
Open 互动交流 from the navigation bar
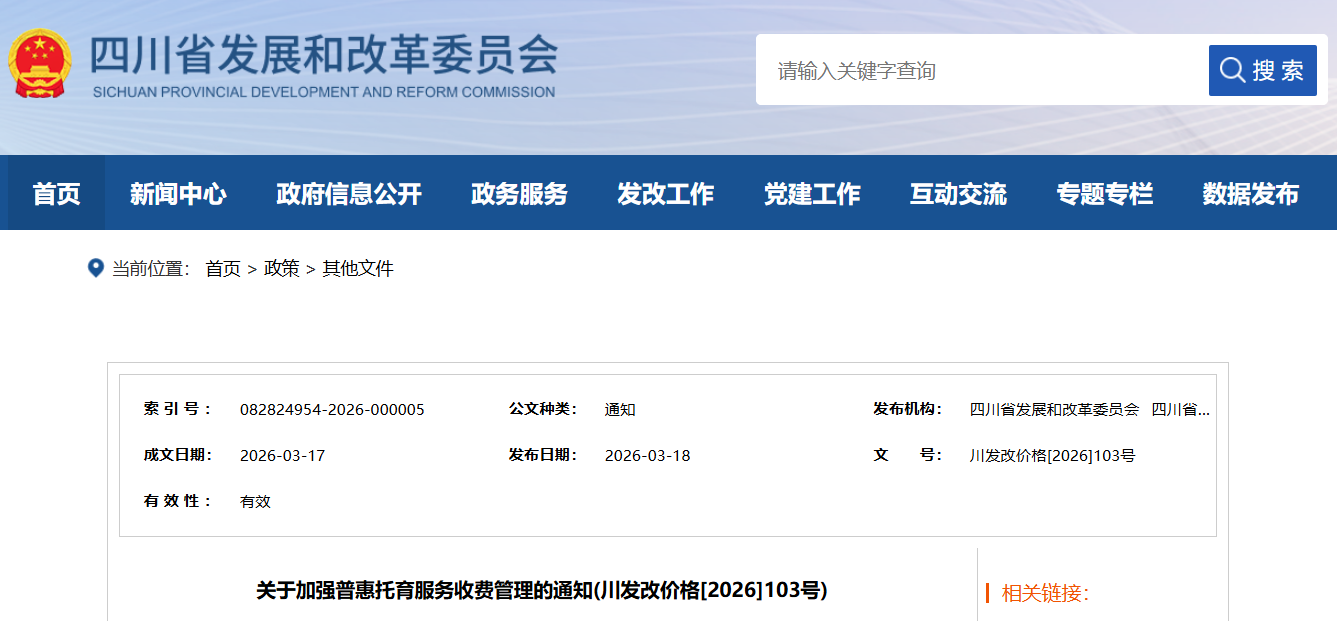958,193
